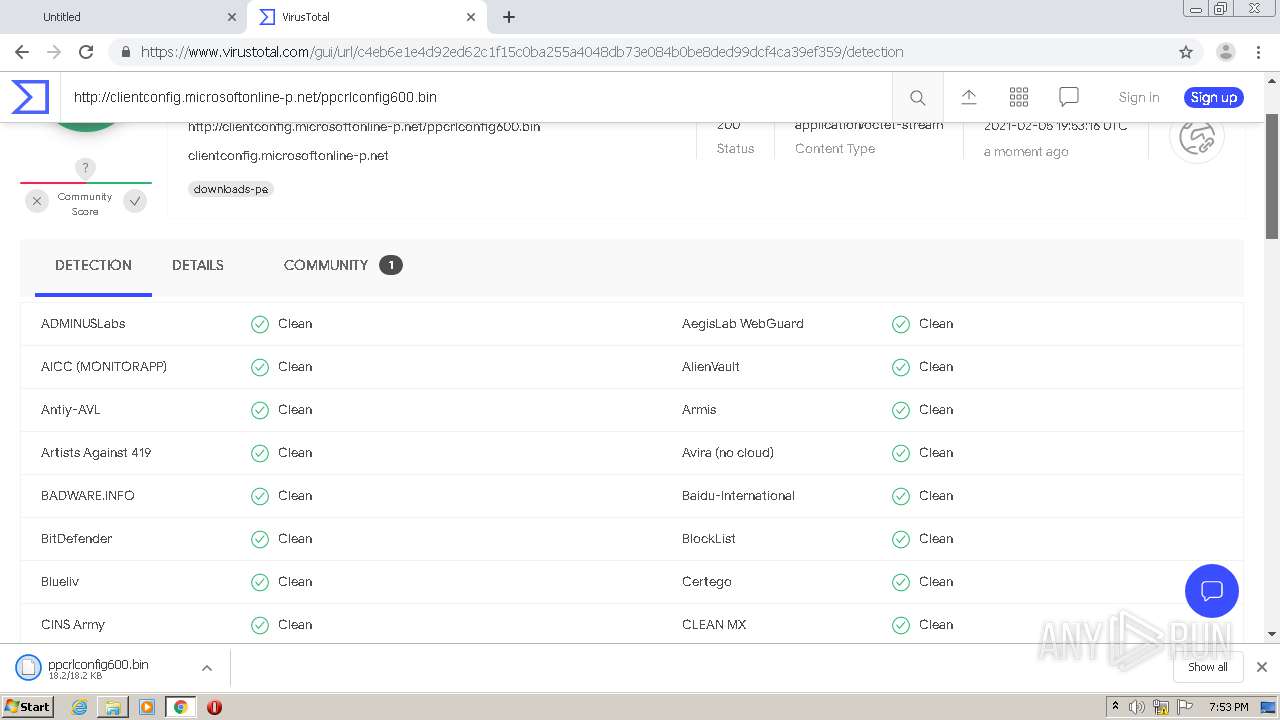Click the community score upvote checkmark
The height and width of the screenshot is (720, 1280).
(x=135, y=201)
